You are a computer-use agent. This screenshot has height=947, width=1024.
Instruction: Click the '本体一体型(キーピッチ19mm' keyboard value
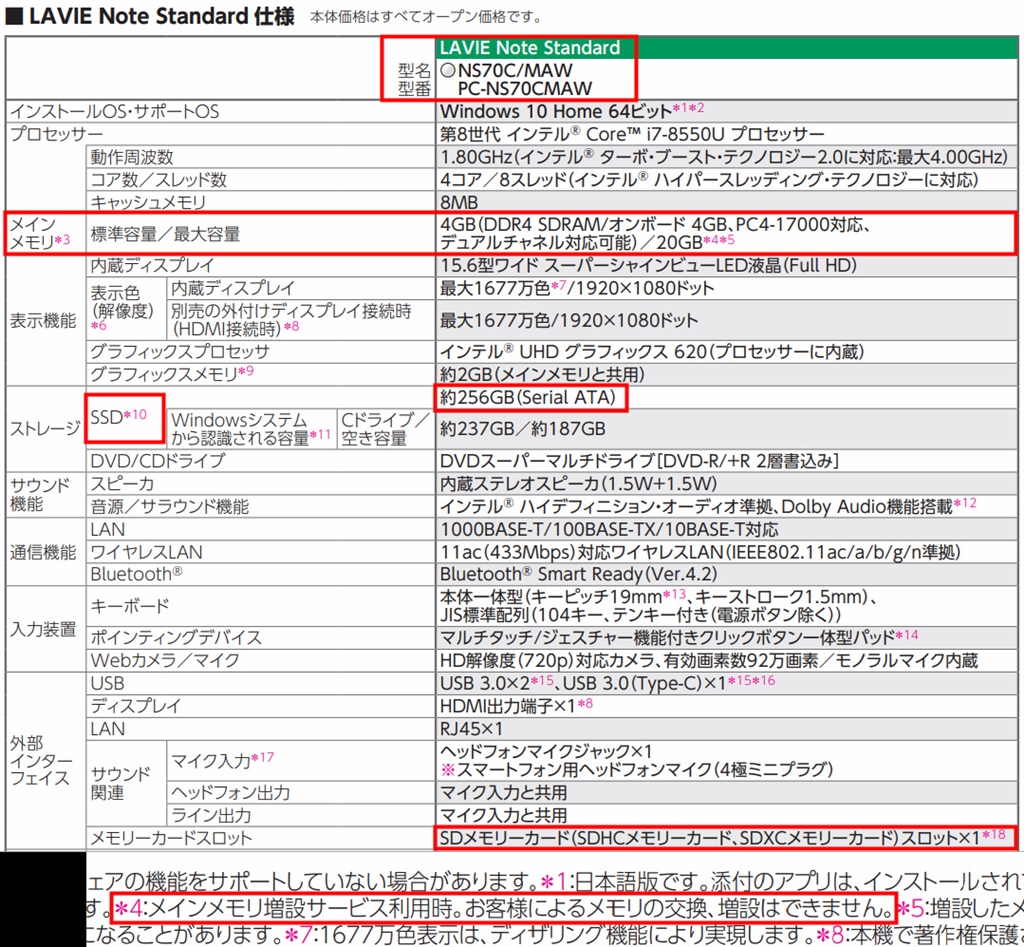click(551, 596)
